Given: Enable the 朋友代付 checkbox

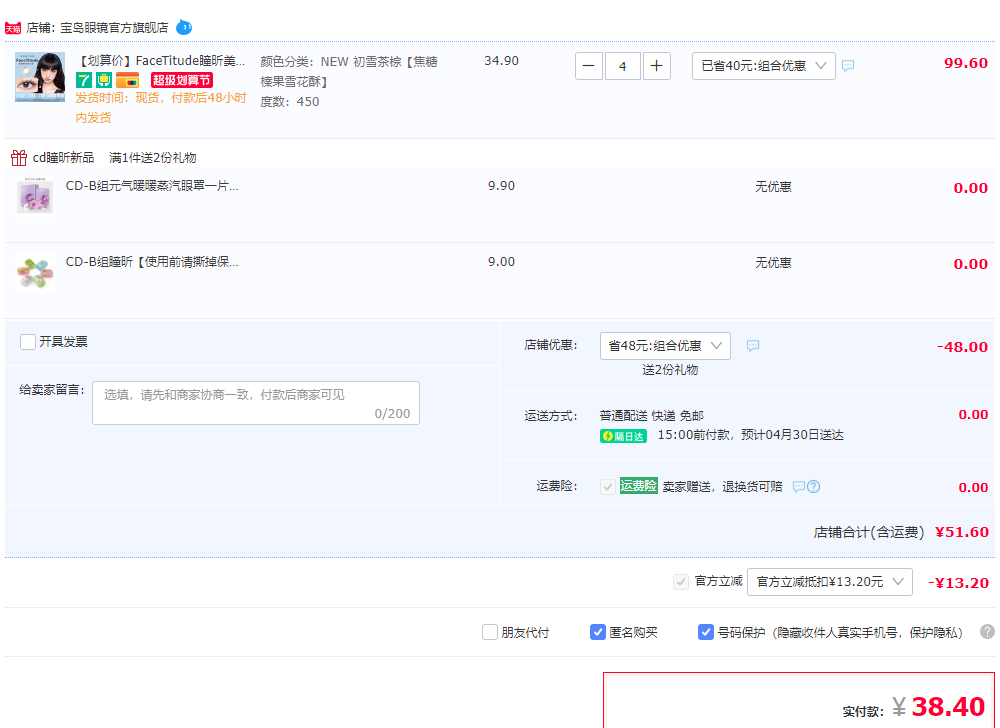Looking at the screenshot, I should point(490,632).
